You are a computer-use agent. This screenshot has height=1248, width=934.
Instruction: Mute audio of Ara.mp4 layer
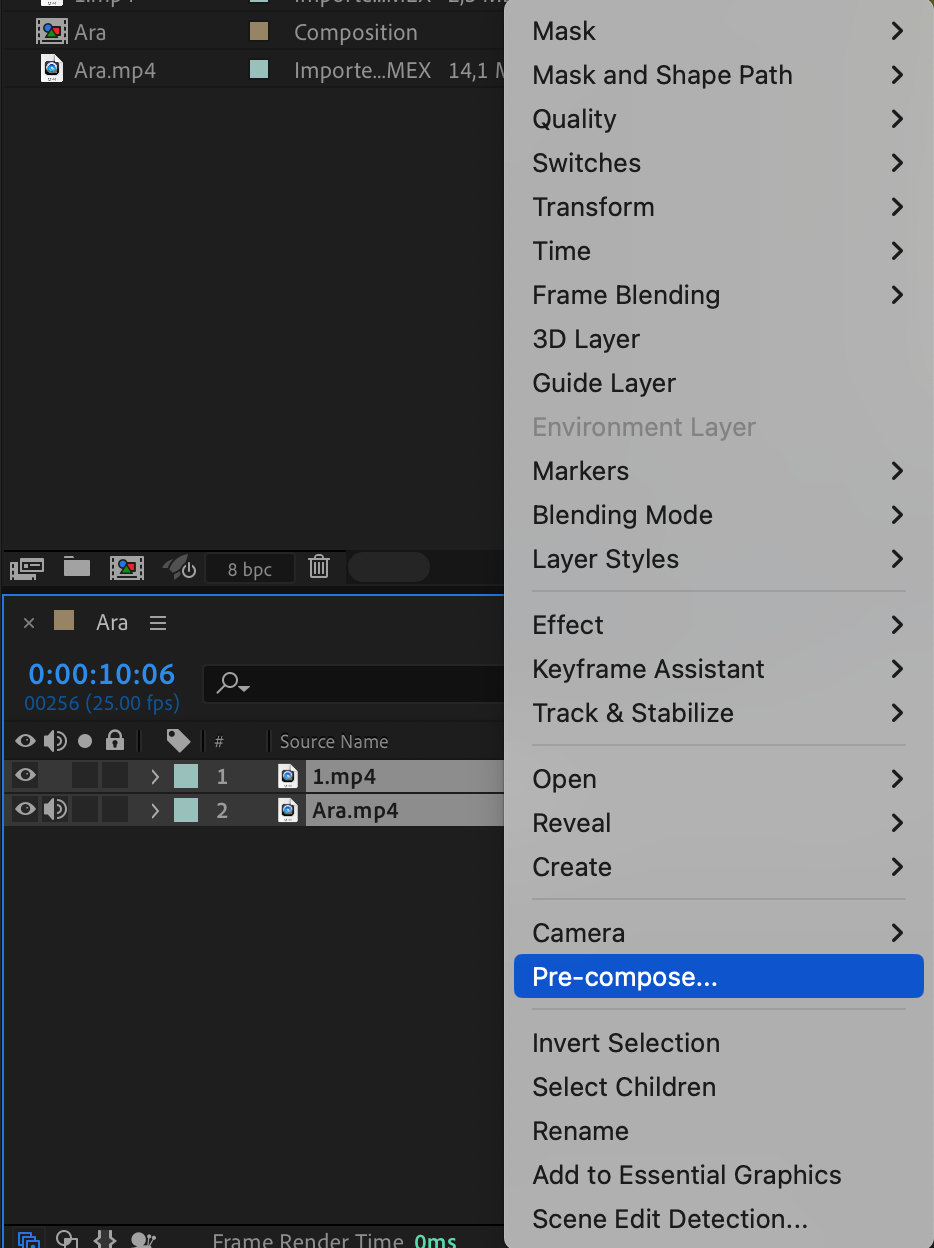(x=55, y=809)
